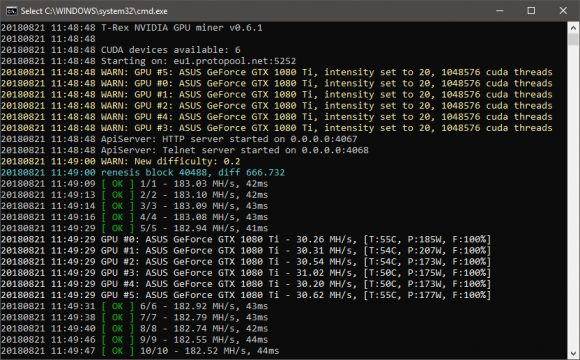Image resolution: width=580 pixels, height=360 pixels.
Task: Click 'Starting on: eu1.protopool.net:5252' line
Action: coord(148,61)
